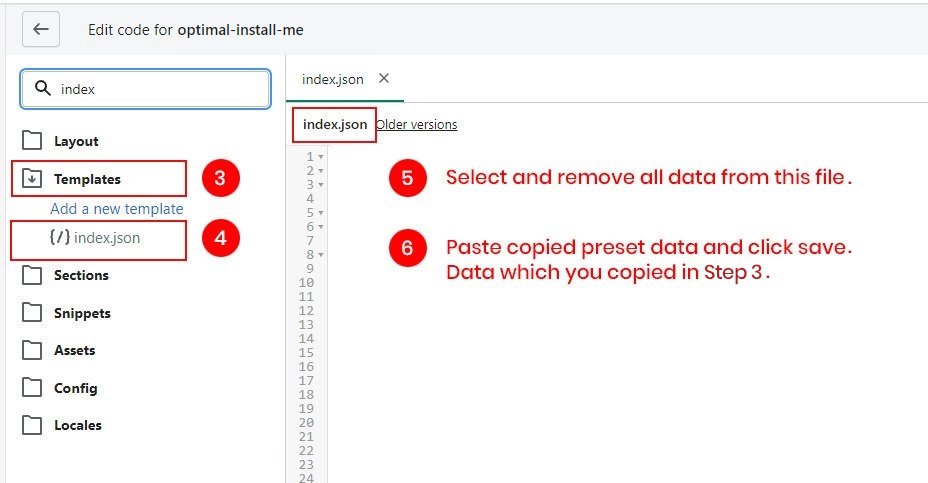Viewport: 928px width, 483px height.
Task: Expand the Sections folder label
Action: 81,275
